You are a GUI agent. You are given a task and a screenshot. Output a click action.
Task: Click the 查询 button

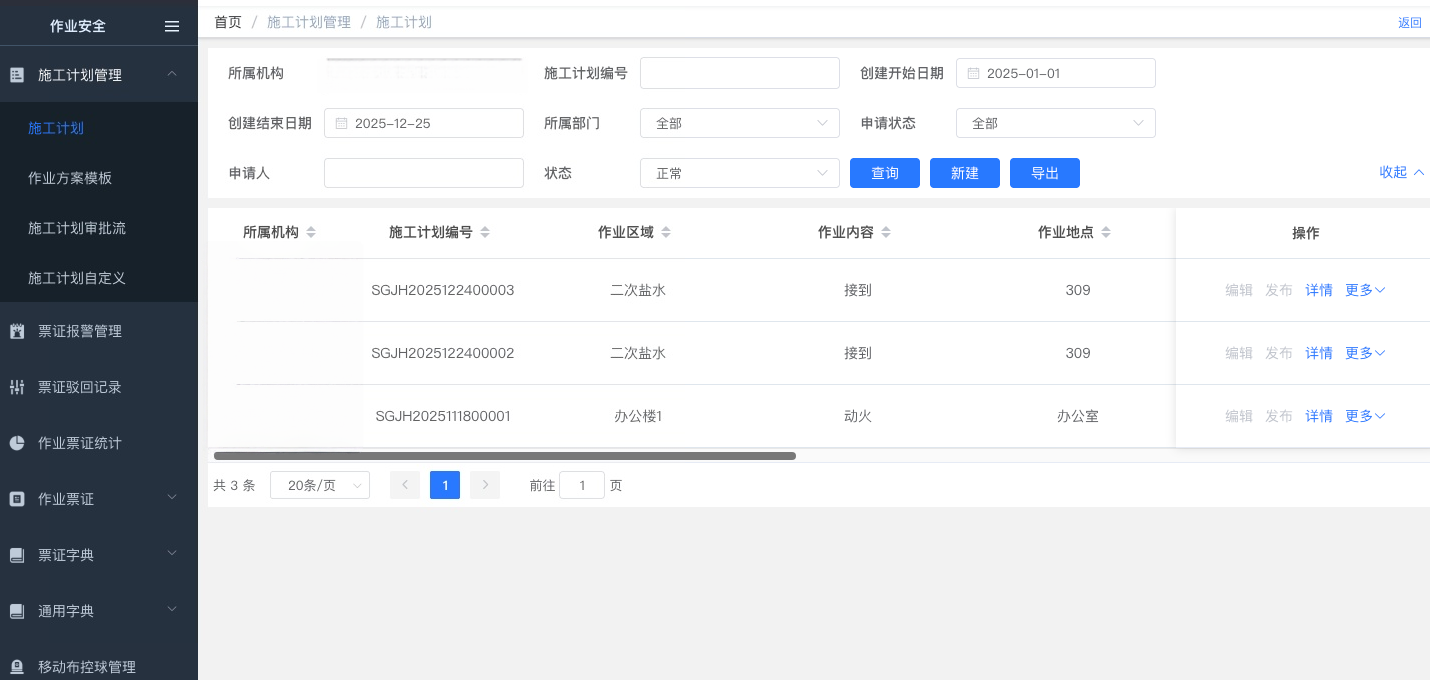[885, 173]
